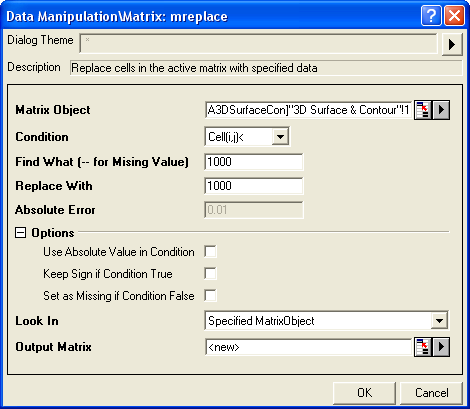This screenshot has height=409, width=470.
Task: Click the Absolute Error label
Action: tap(55, 210)
